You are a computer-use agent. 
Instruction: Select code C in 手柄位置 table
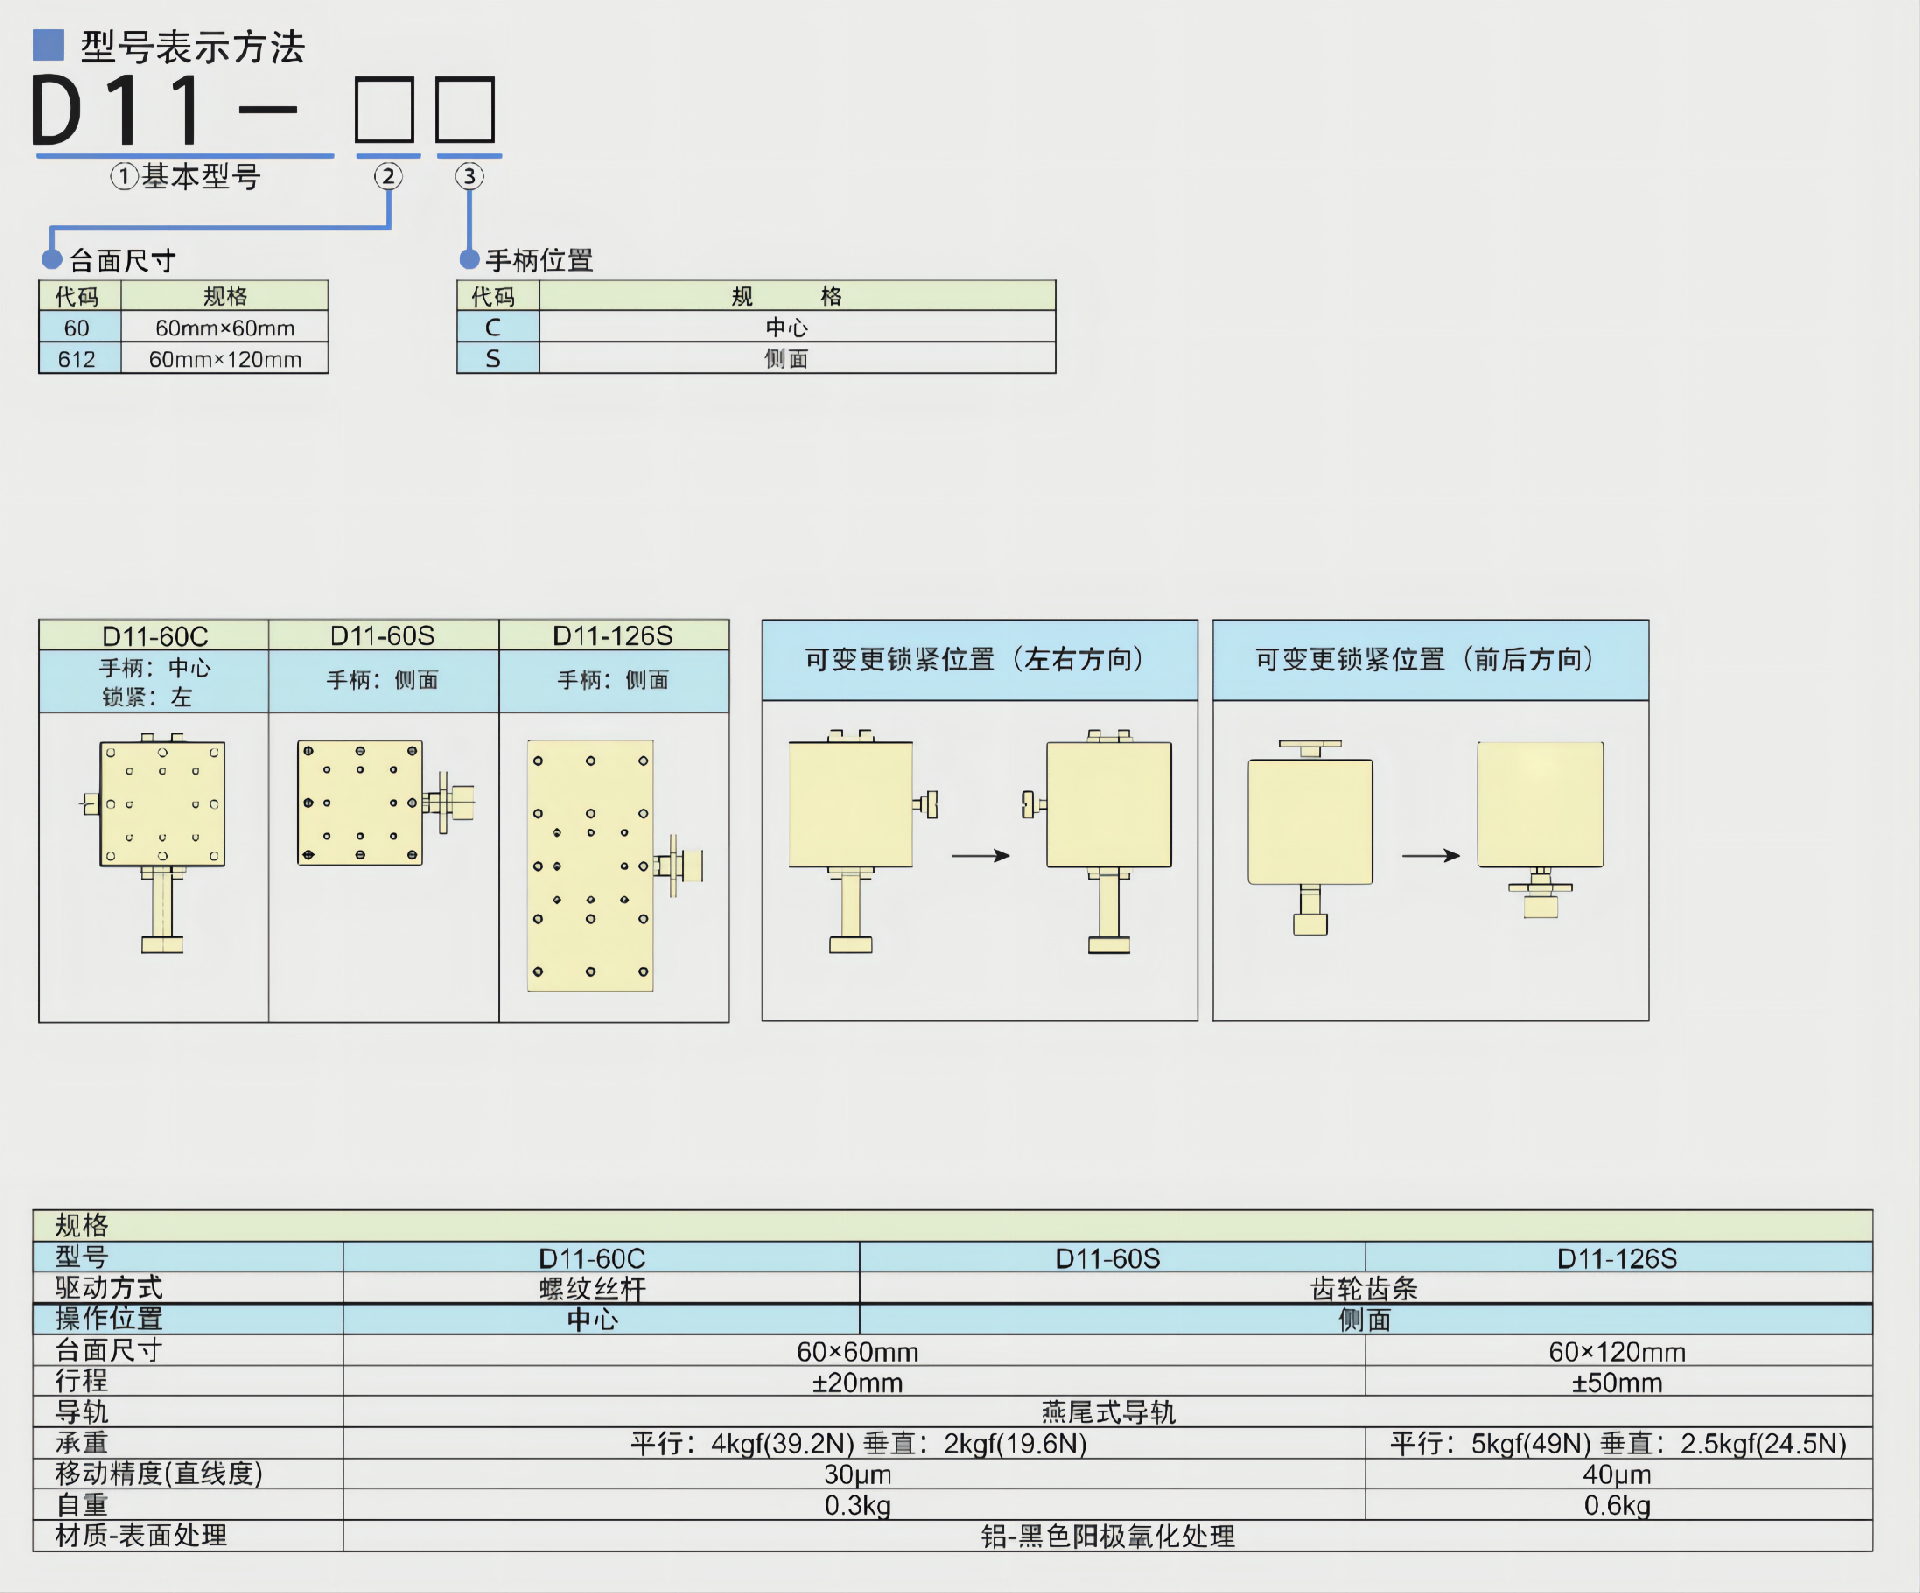pos(494,327)
